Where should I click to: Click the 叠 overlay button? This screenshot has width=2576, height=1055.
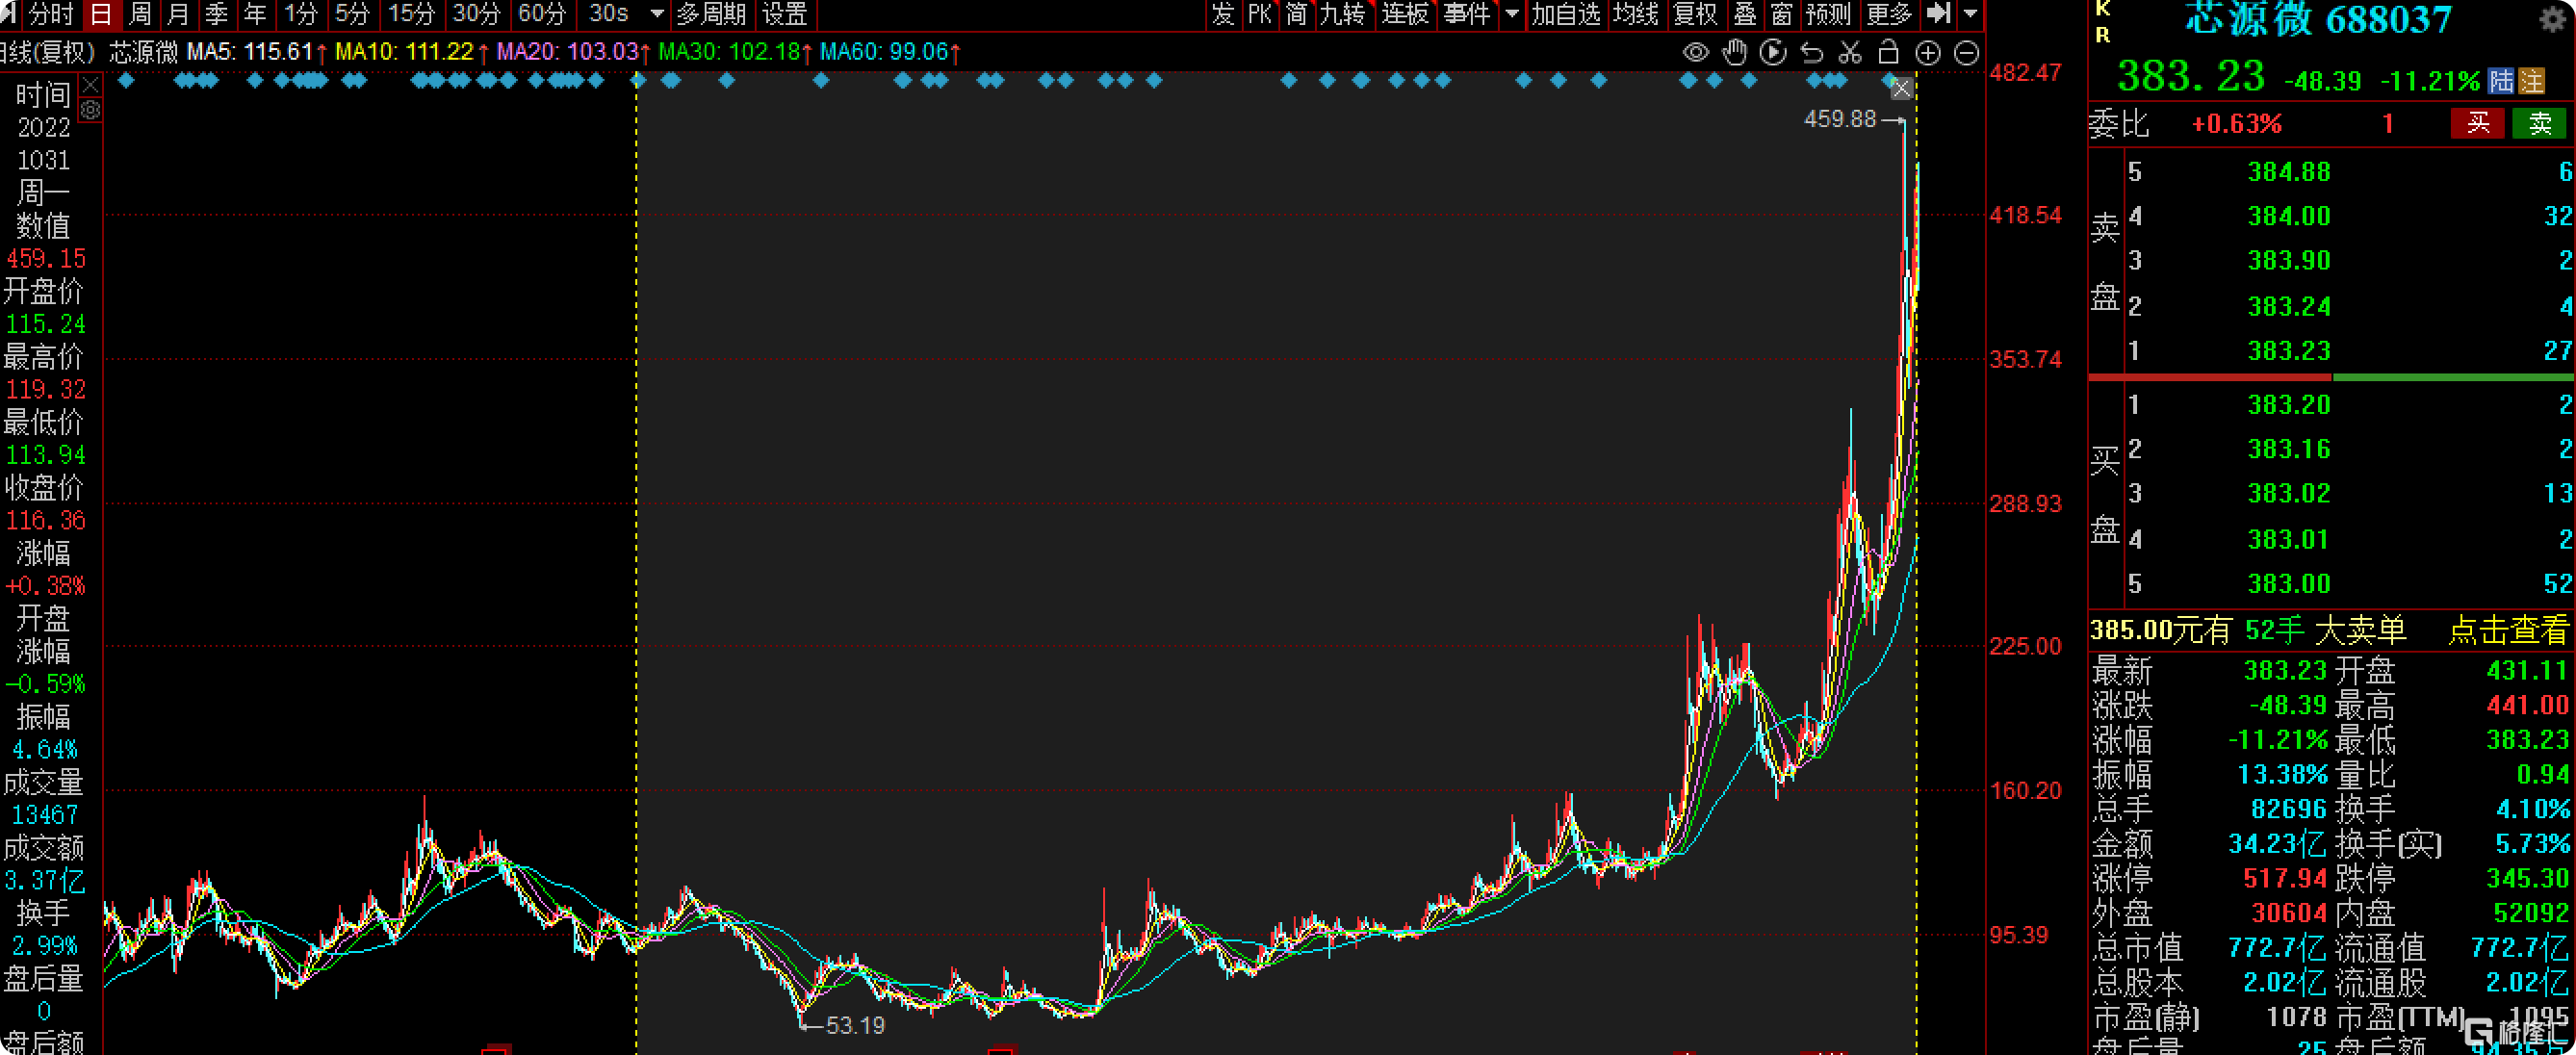(1745, 14)
